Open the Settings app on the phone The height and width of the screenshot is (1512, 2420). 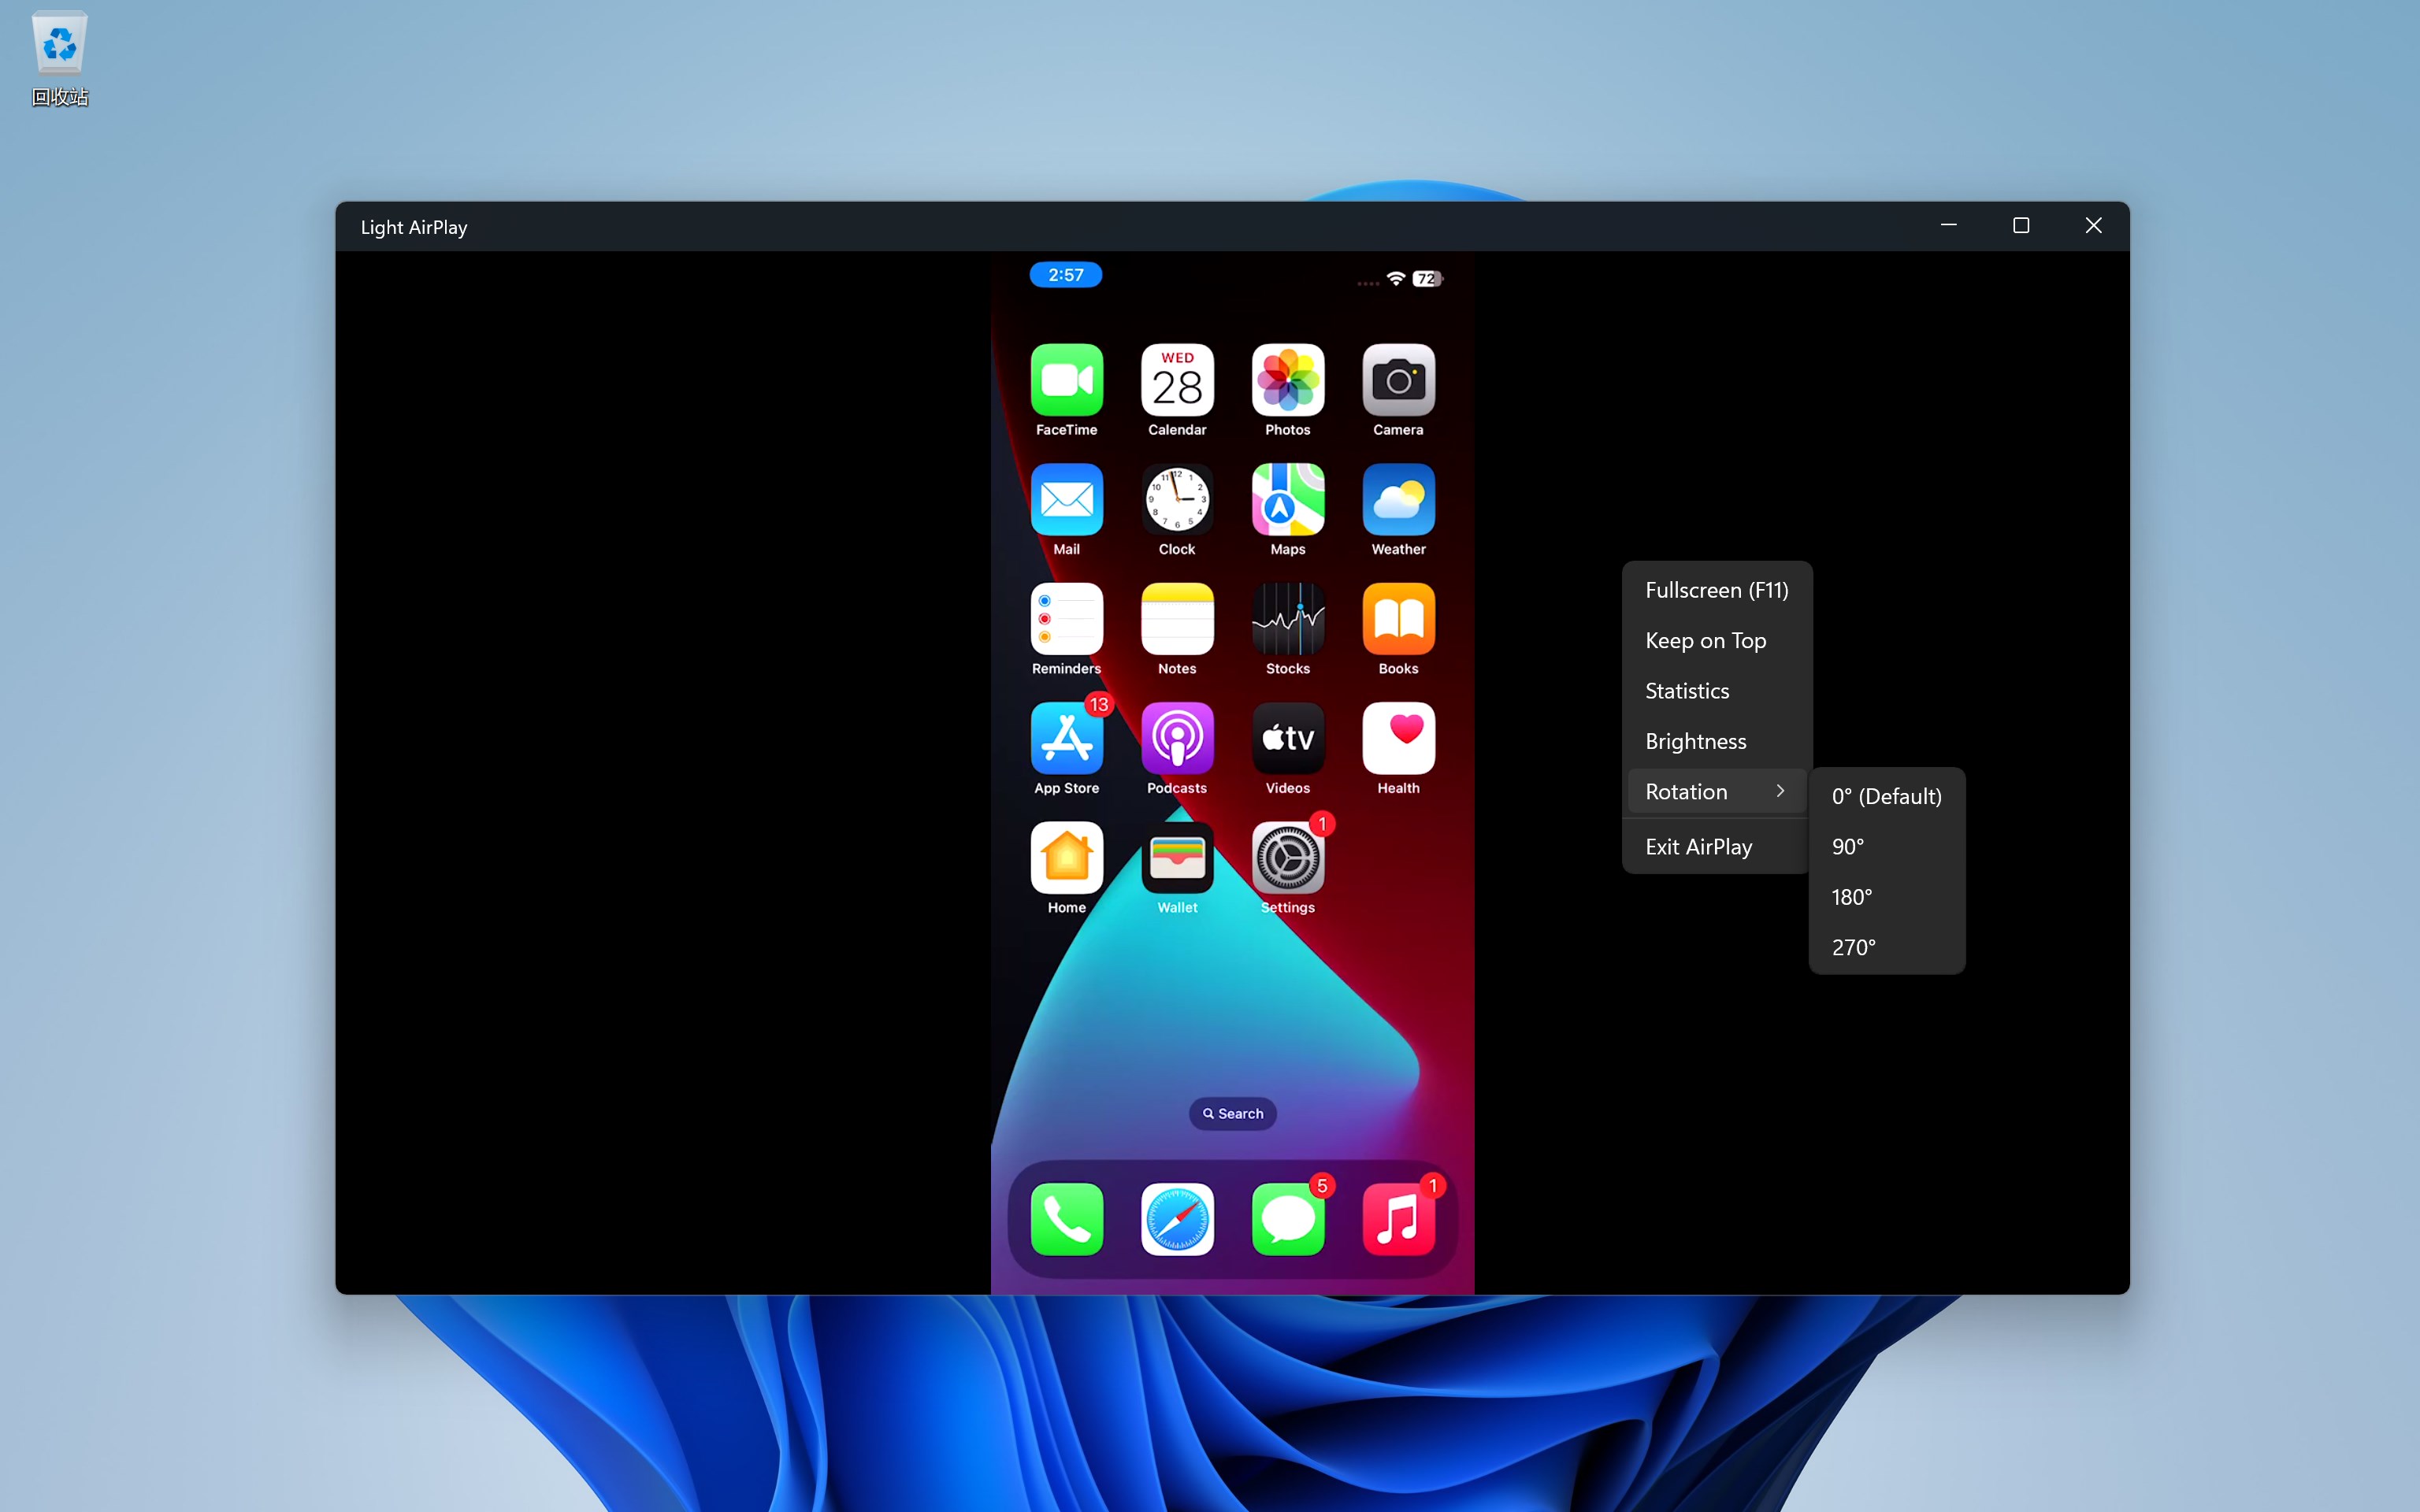coord(1287,858)
